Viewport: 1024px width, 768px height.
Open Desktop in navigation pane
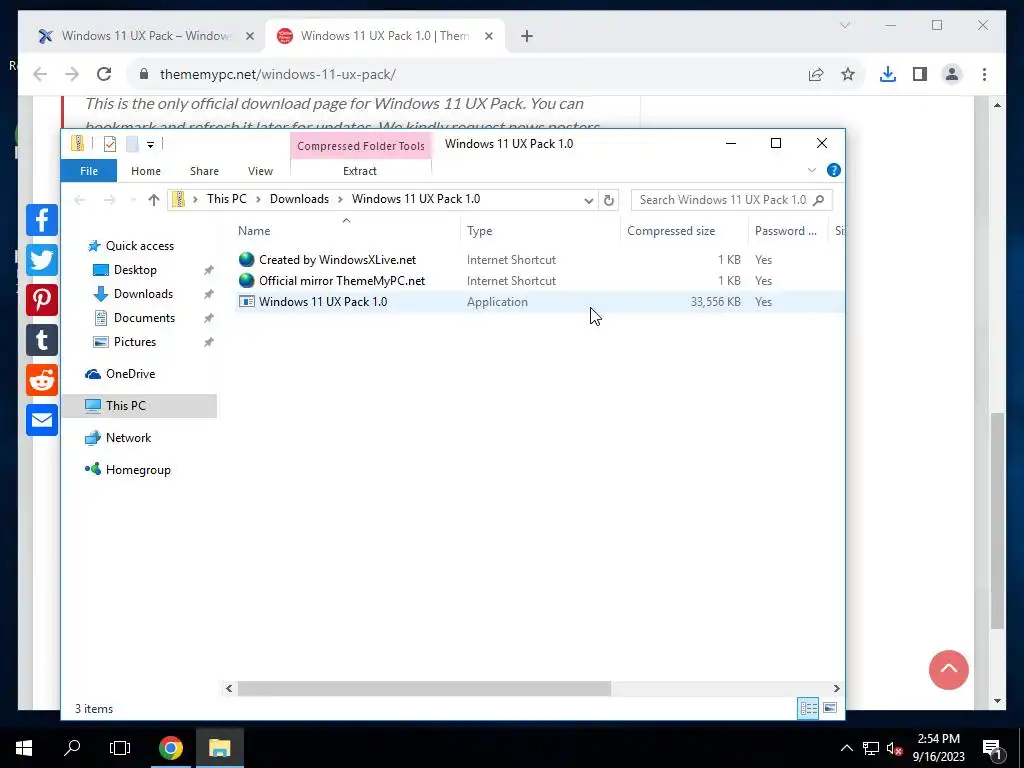coord(135,270)
